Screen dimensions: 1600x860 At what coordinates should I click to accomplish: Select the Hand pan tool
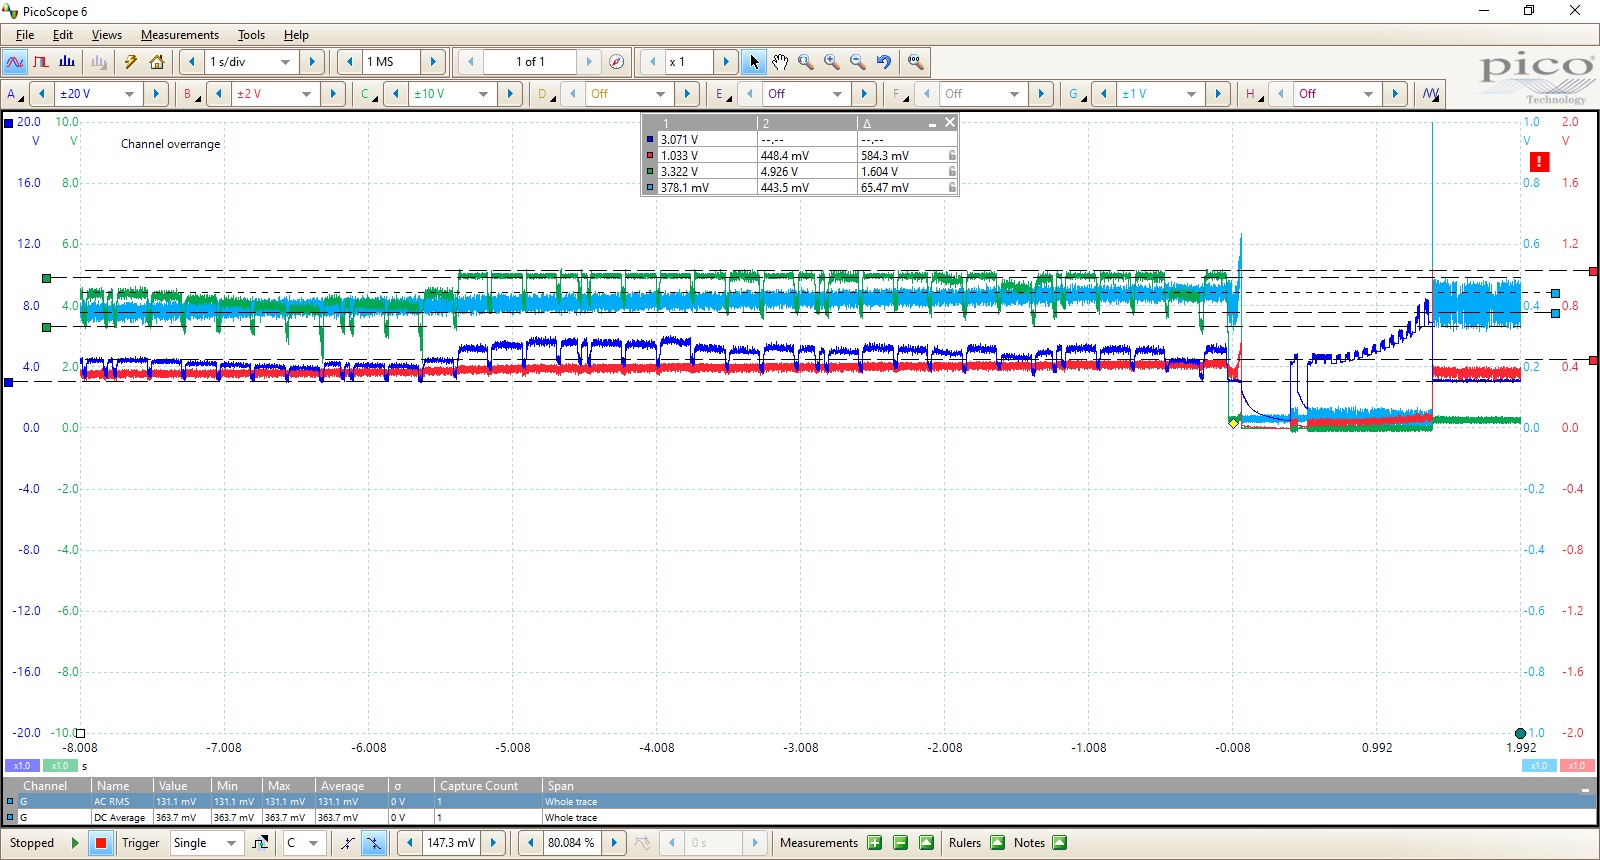click(780, 62)
